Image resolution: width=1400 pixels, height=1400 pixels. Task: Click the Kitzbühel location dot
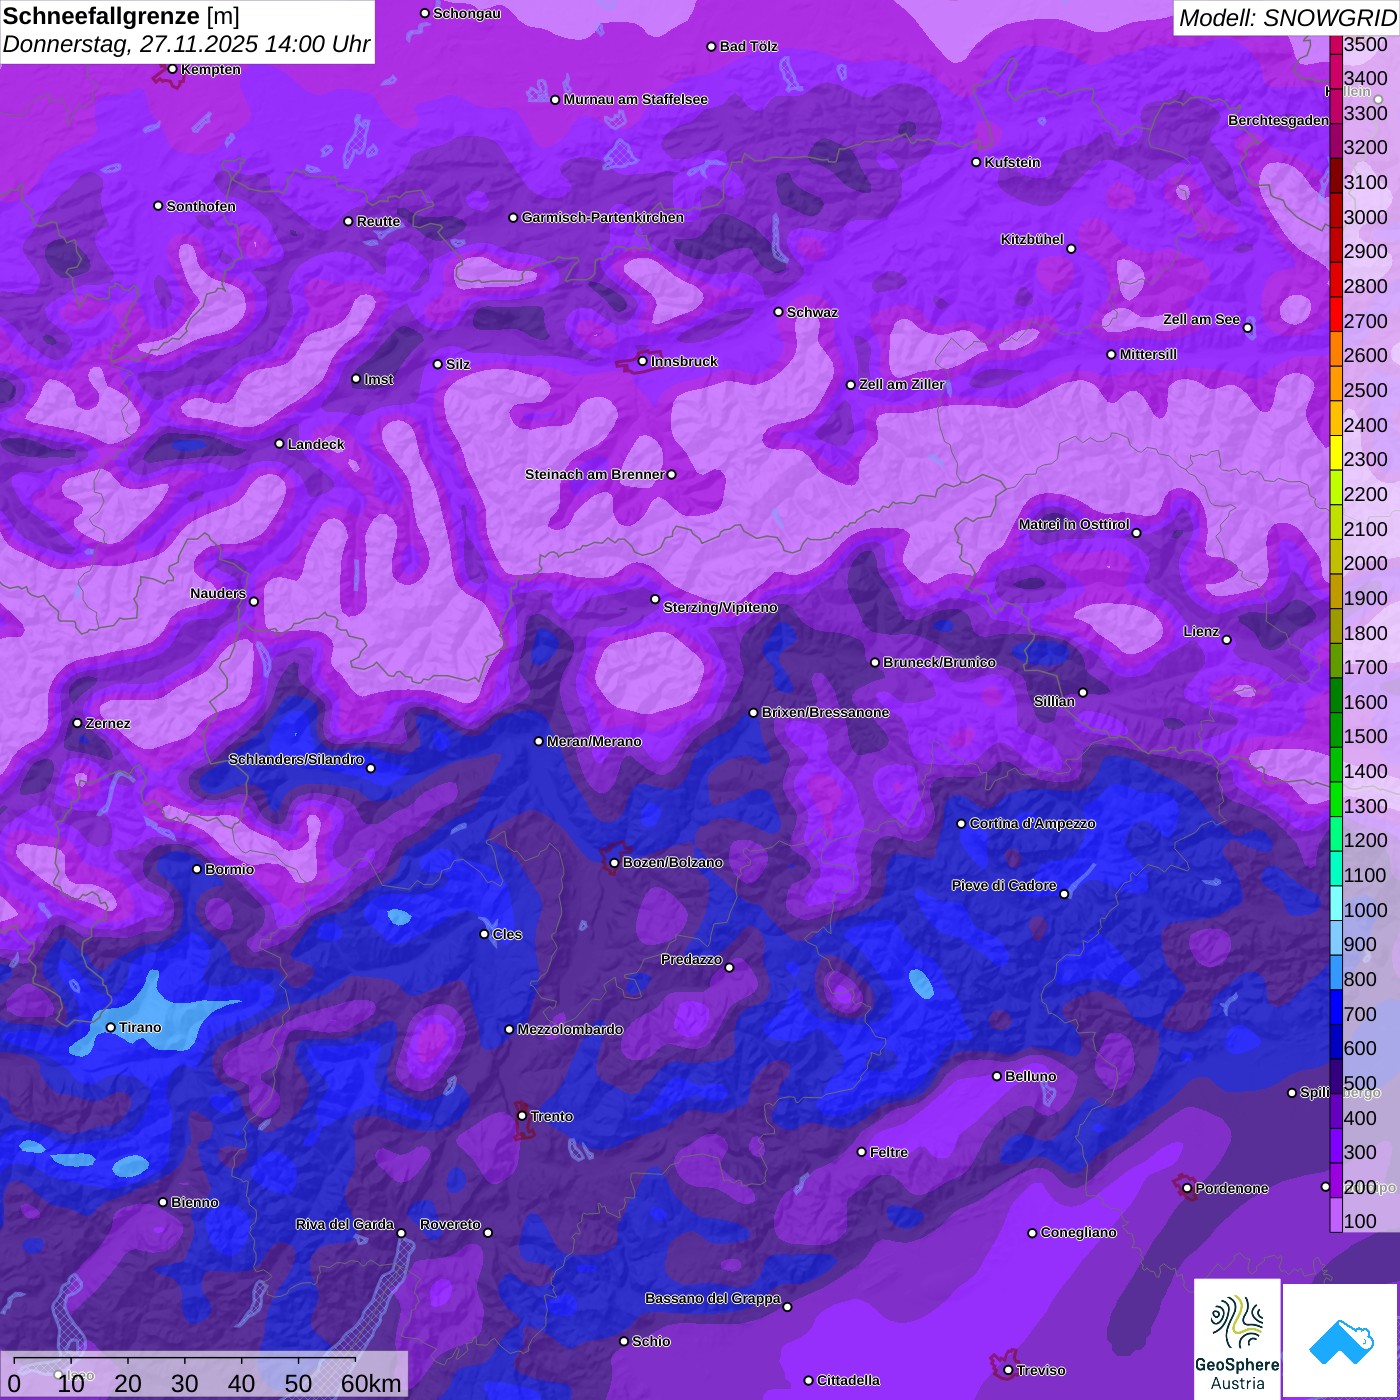pos(1071,249)
